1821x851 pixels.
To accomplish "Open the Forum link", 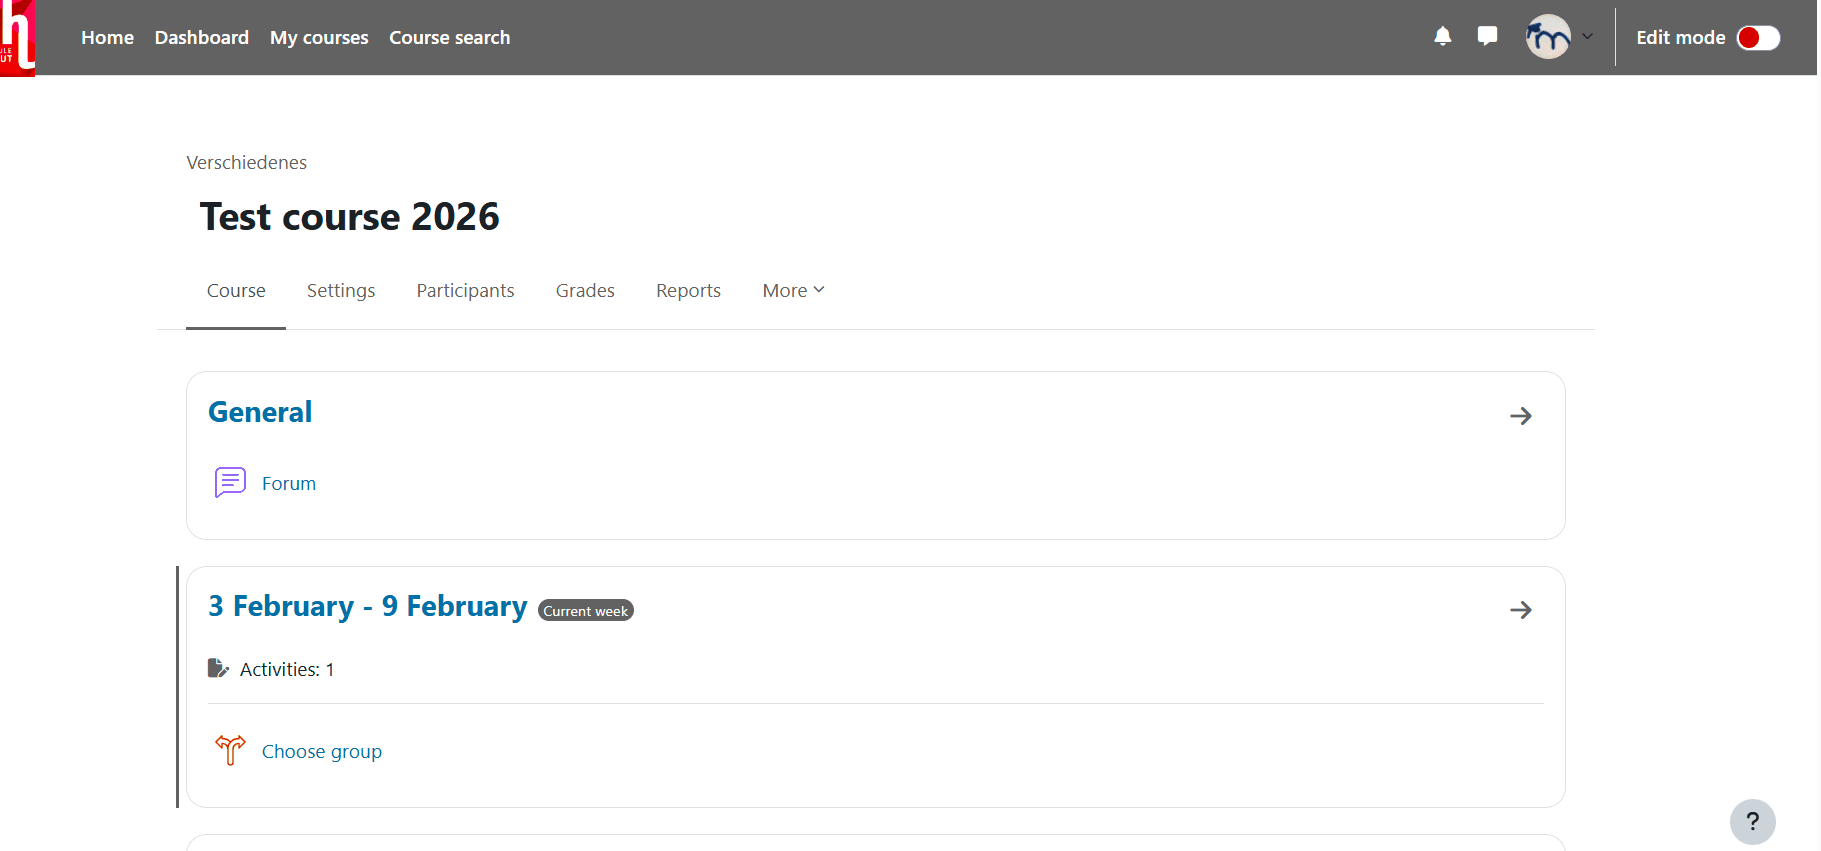I will point(289,484).
